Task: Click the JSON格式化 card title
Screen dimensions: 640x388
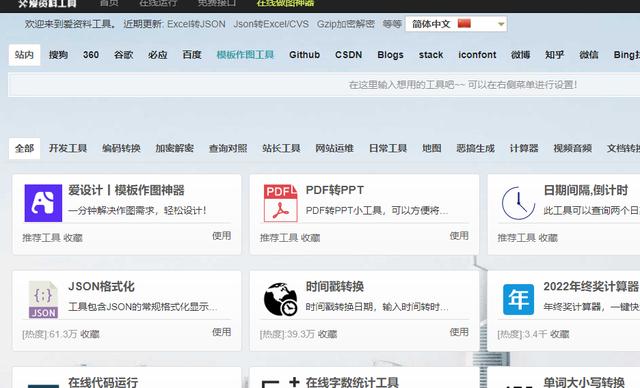Action: 101,286
